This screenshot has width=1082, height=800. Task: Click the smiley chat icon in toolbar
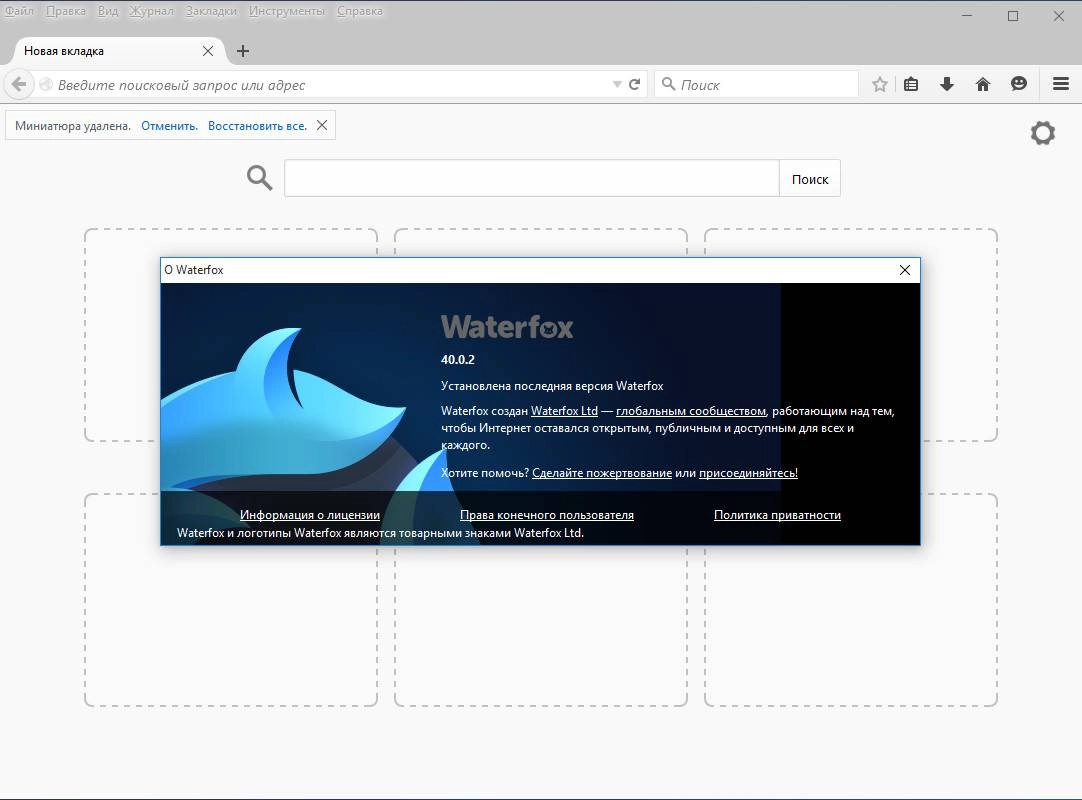coord(1019,84)
